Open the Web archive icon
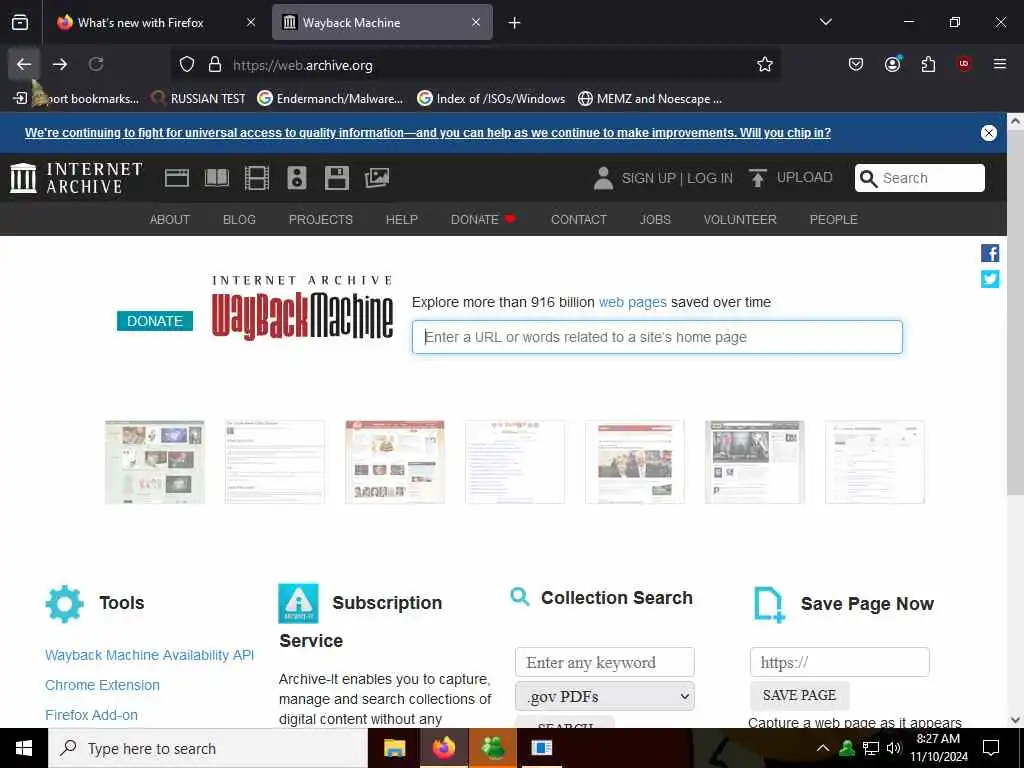 pos(177,178)
